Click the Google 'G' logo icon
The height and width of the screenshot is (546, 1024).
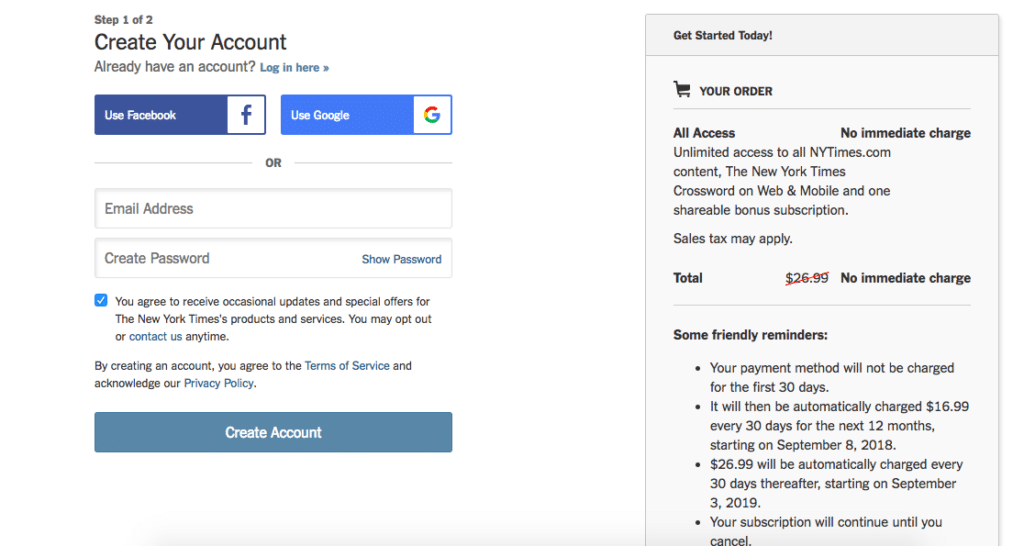(x=432, y=115)
